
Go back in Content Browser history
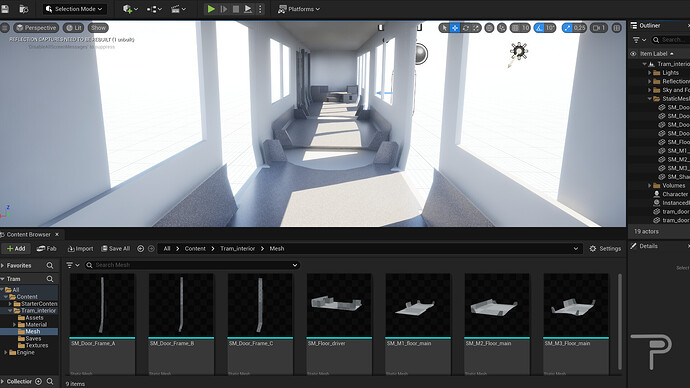point(140,249)
